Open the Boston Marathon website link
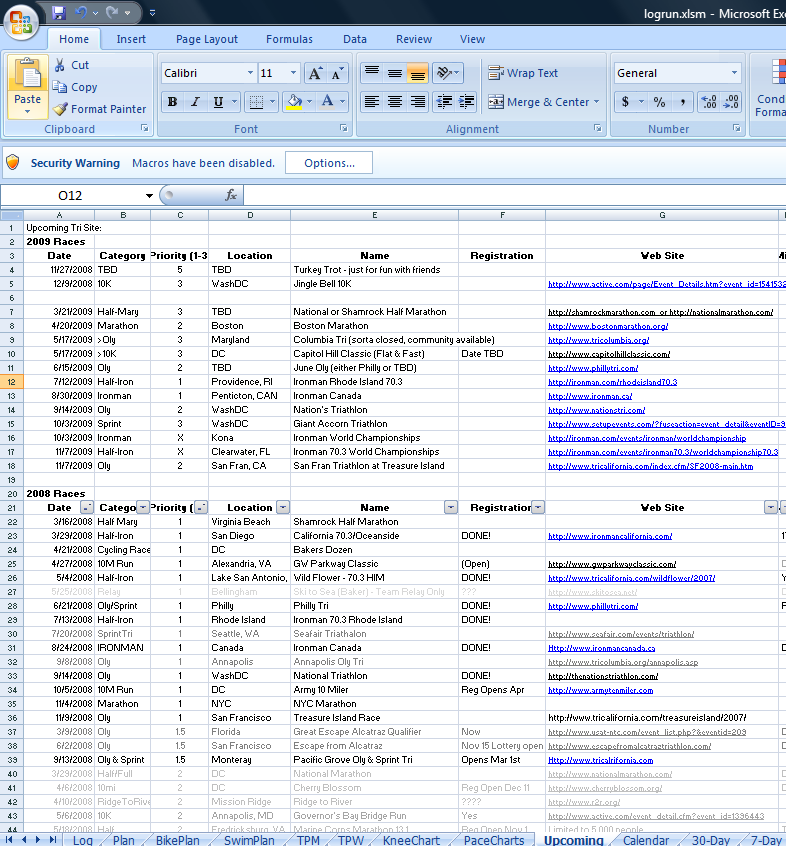 tap(608, 326)
